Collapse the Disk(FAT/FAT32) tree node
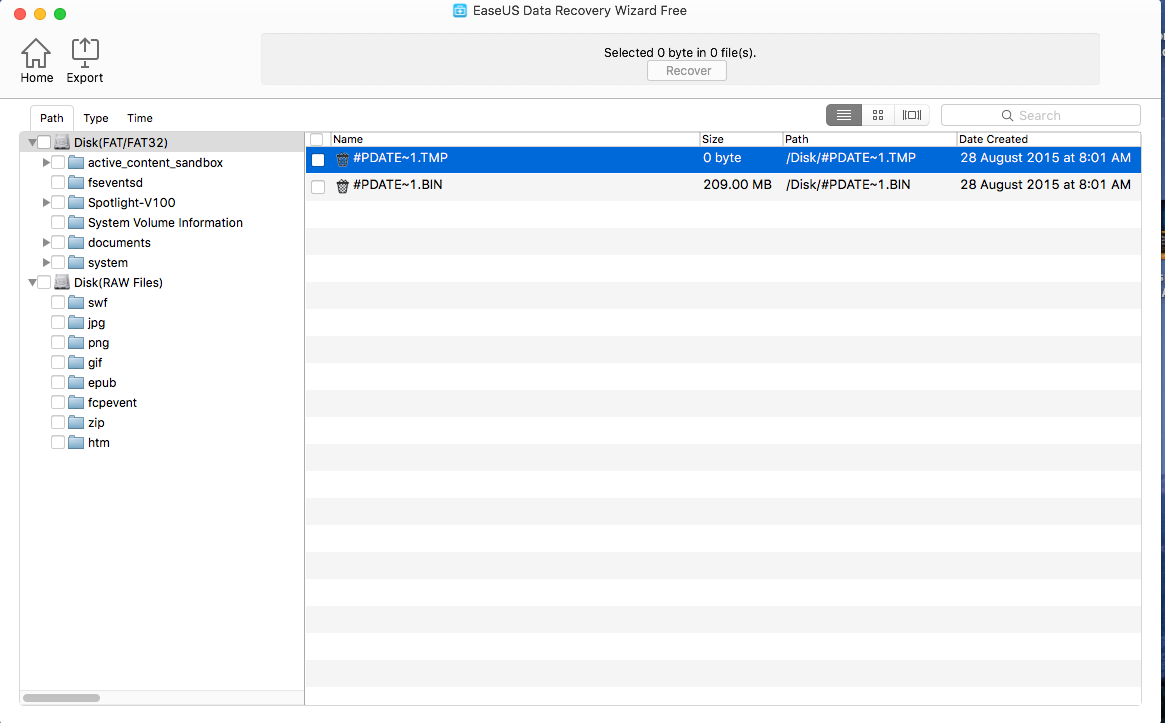 [x=32, y=142]
